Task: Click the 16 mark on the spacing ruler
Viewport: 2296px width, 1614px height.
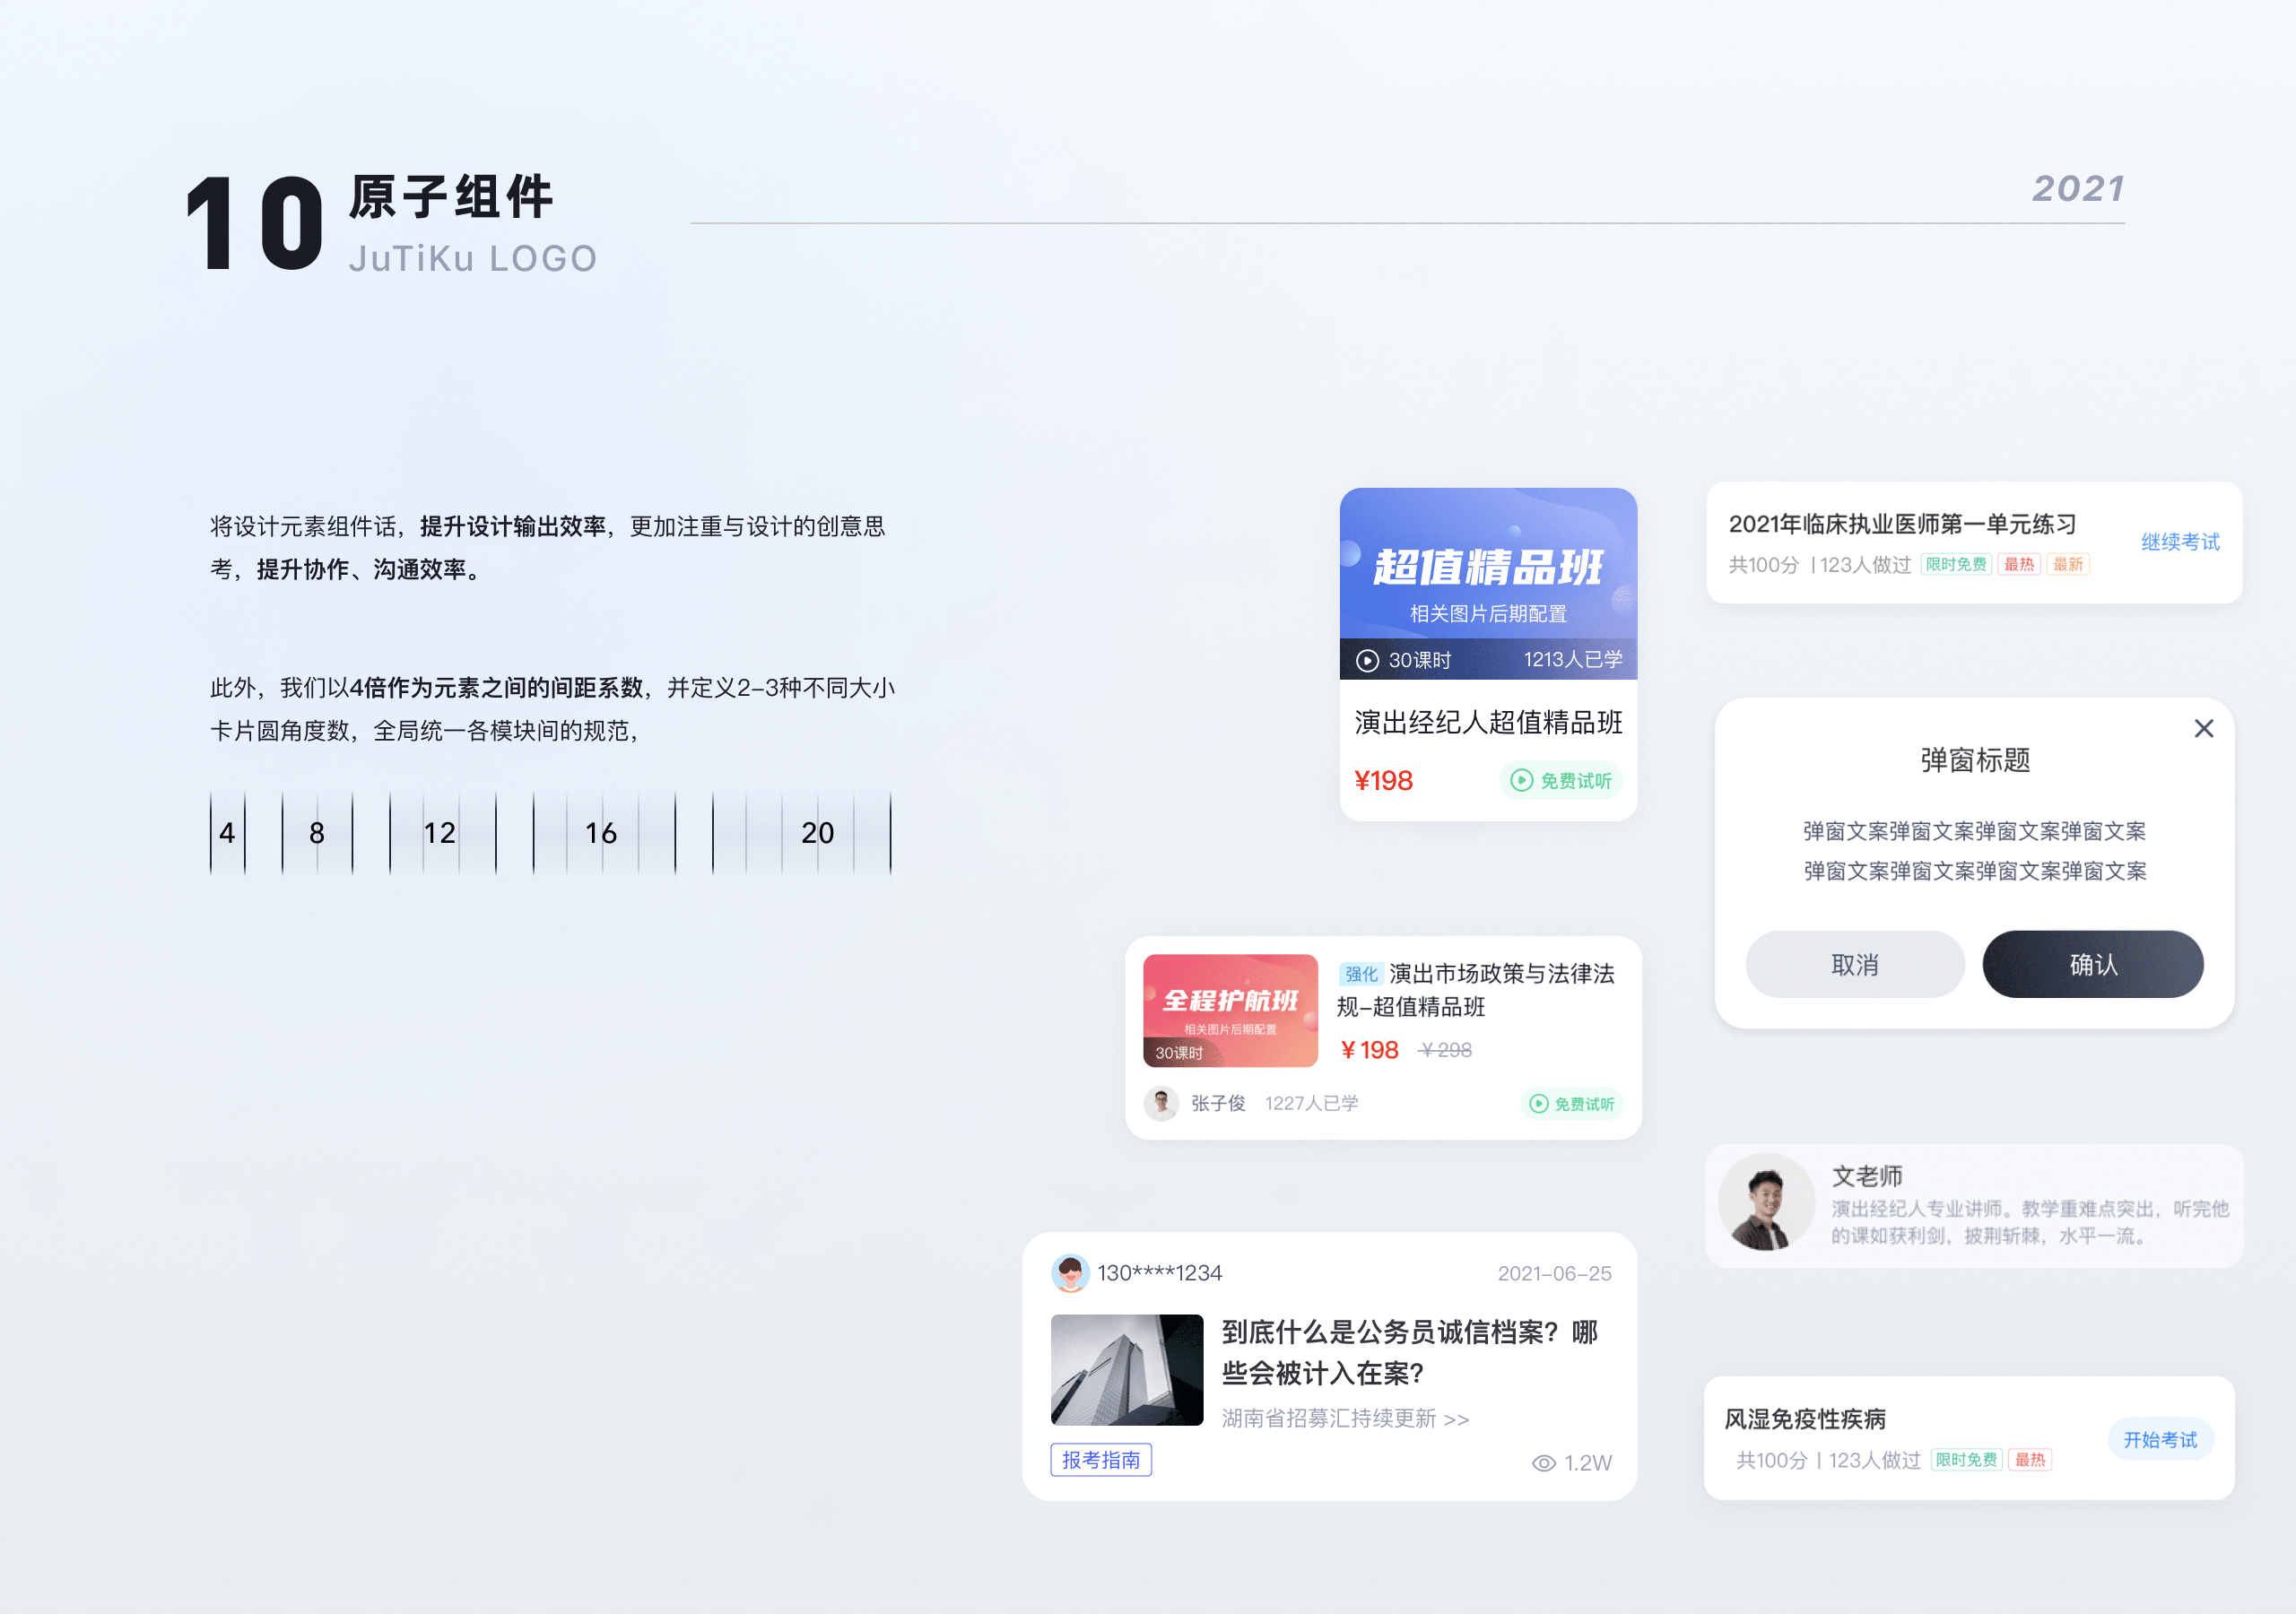Action: [601, 833]
